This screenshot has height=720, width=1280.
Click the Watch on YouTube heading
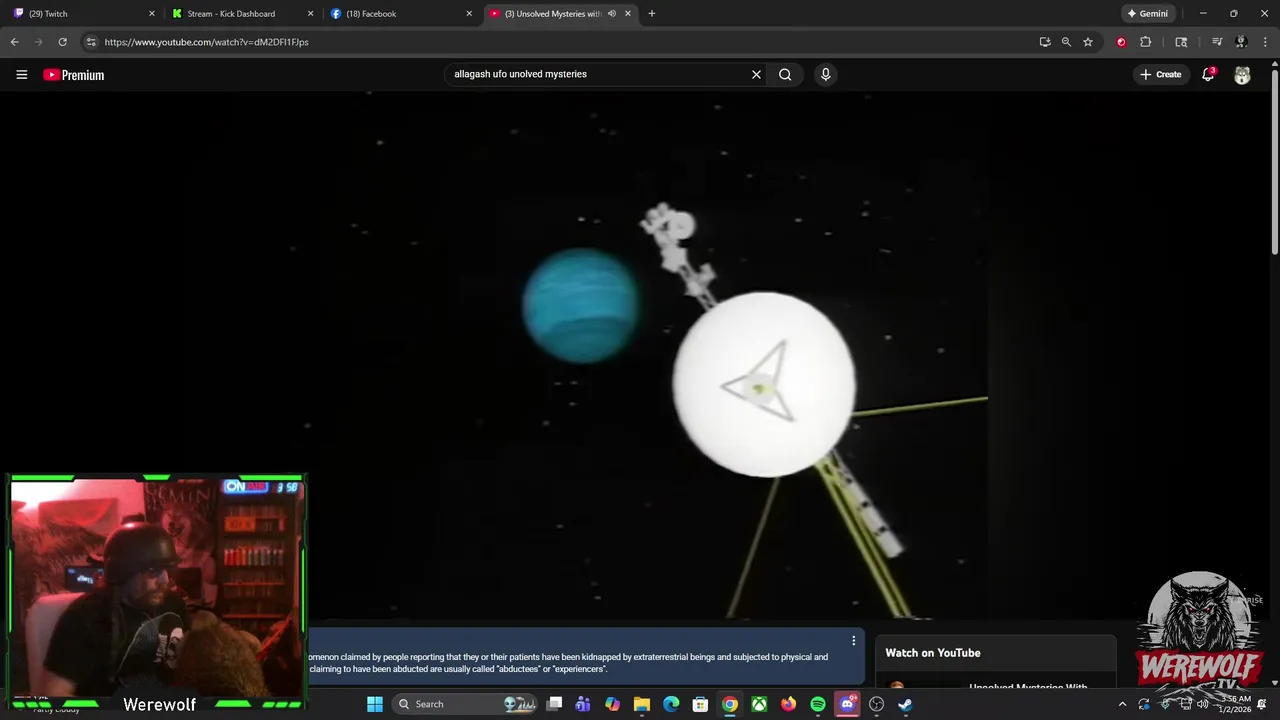pyautogui.click(x=933, y=653)
